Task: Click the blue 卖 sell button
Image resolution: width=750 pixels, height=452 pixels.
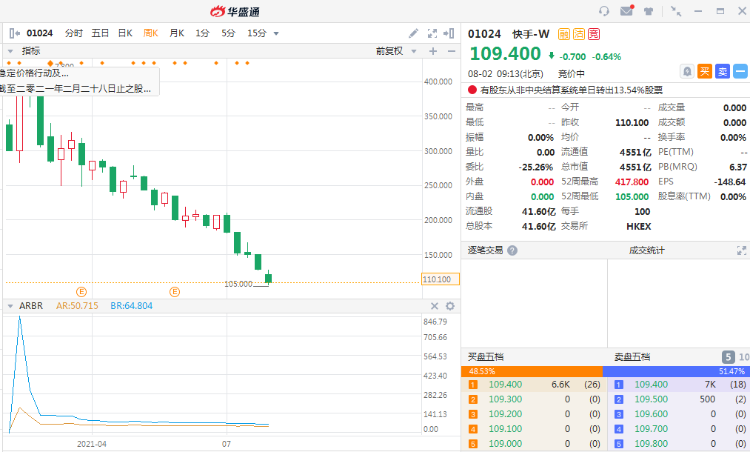Action: [x=722, y=71]
